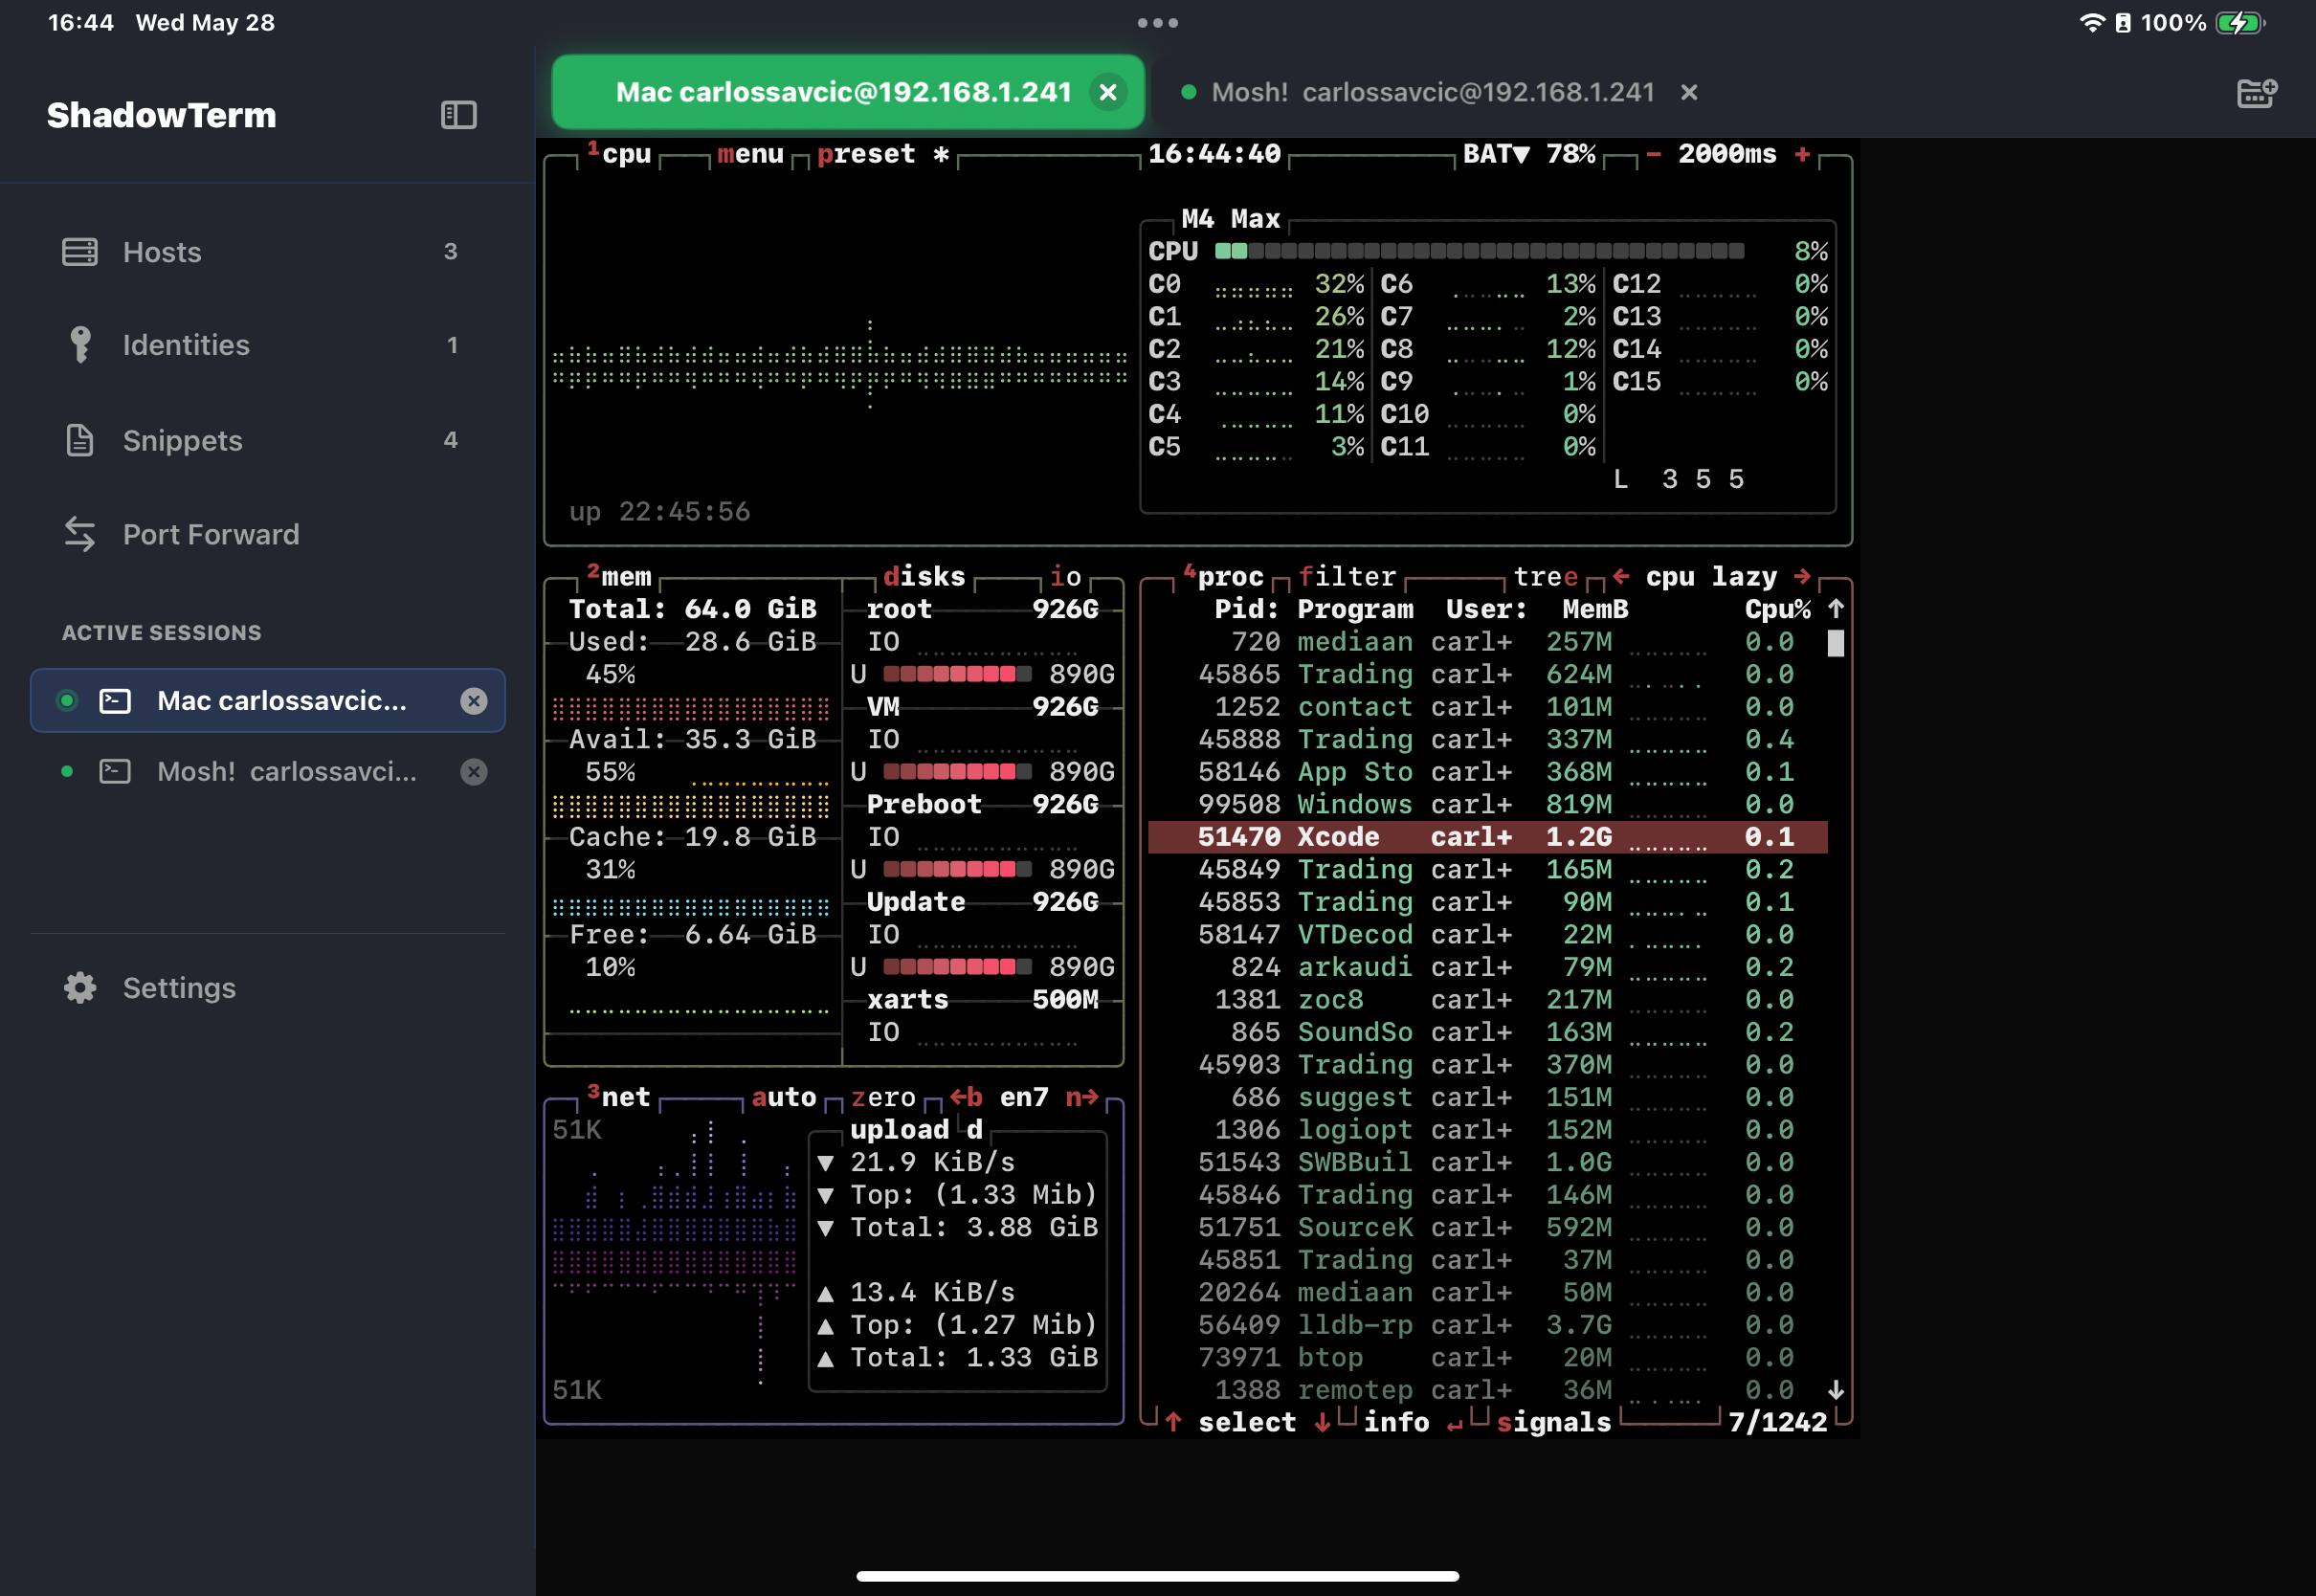Close the Mosh! session in sidebar
2316x1596 pixels.
point(474,772)
